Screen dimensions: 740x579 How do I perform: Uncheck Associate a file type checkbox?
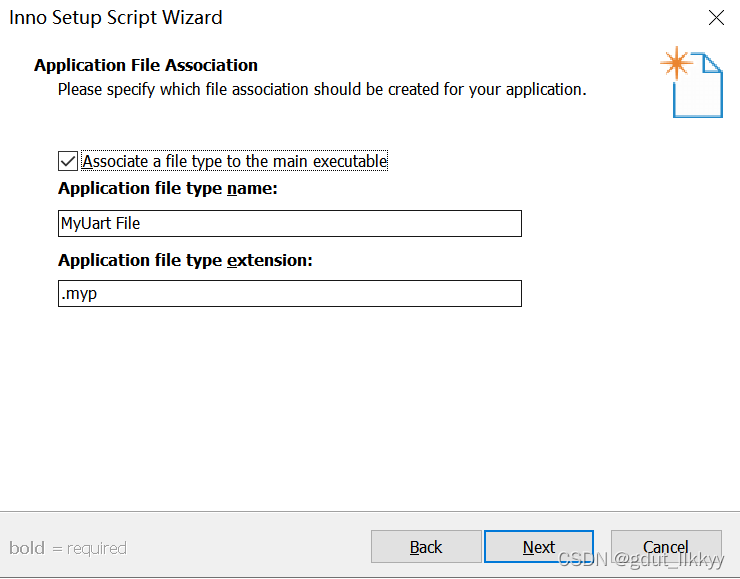pyautogui.click(x=68, y=161)
